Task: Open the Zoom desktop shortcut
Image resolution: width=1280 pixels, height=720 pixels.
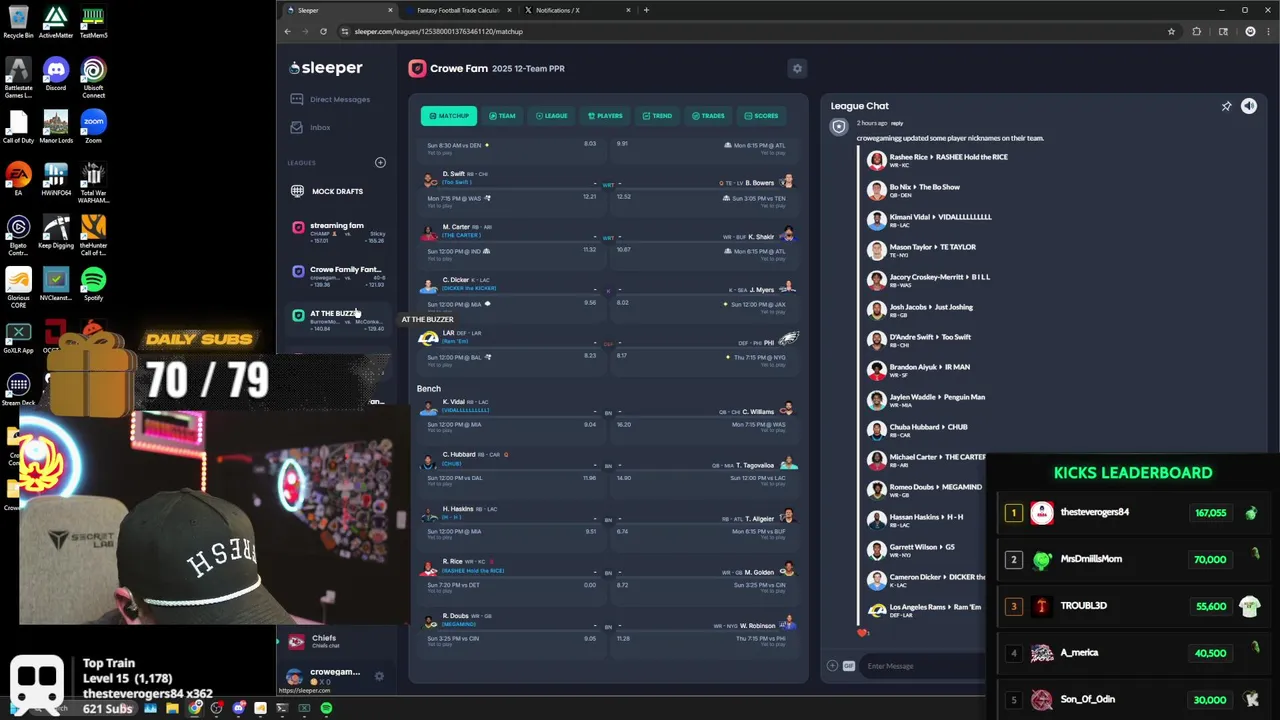Action: coord(93,127)
